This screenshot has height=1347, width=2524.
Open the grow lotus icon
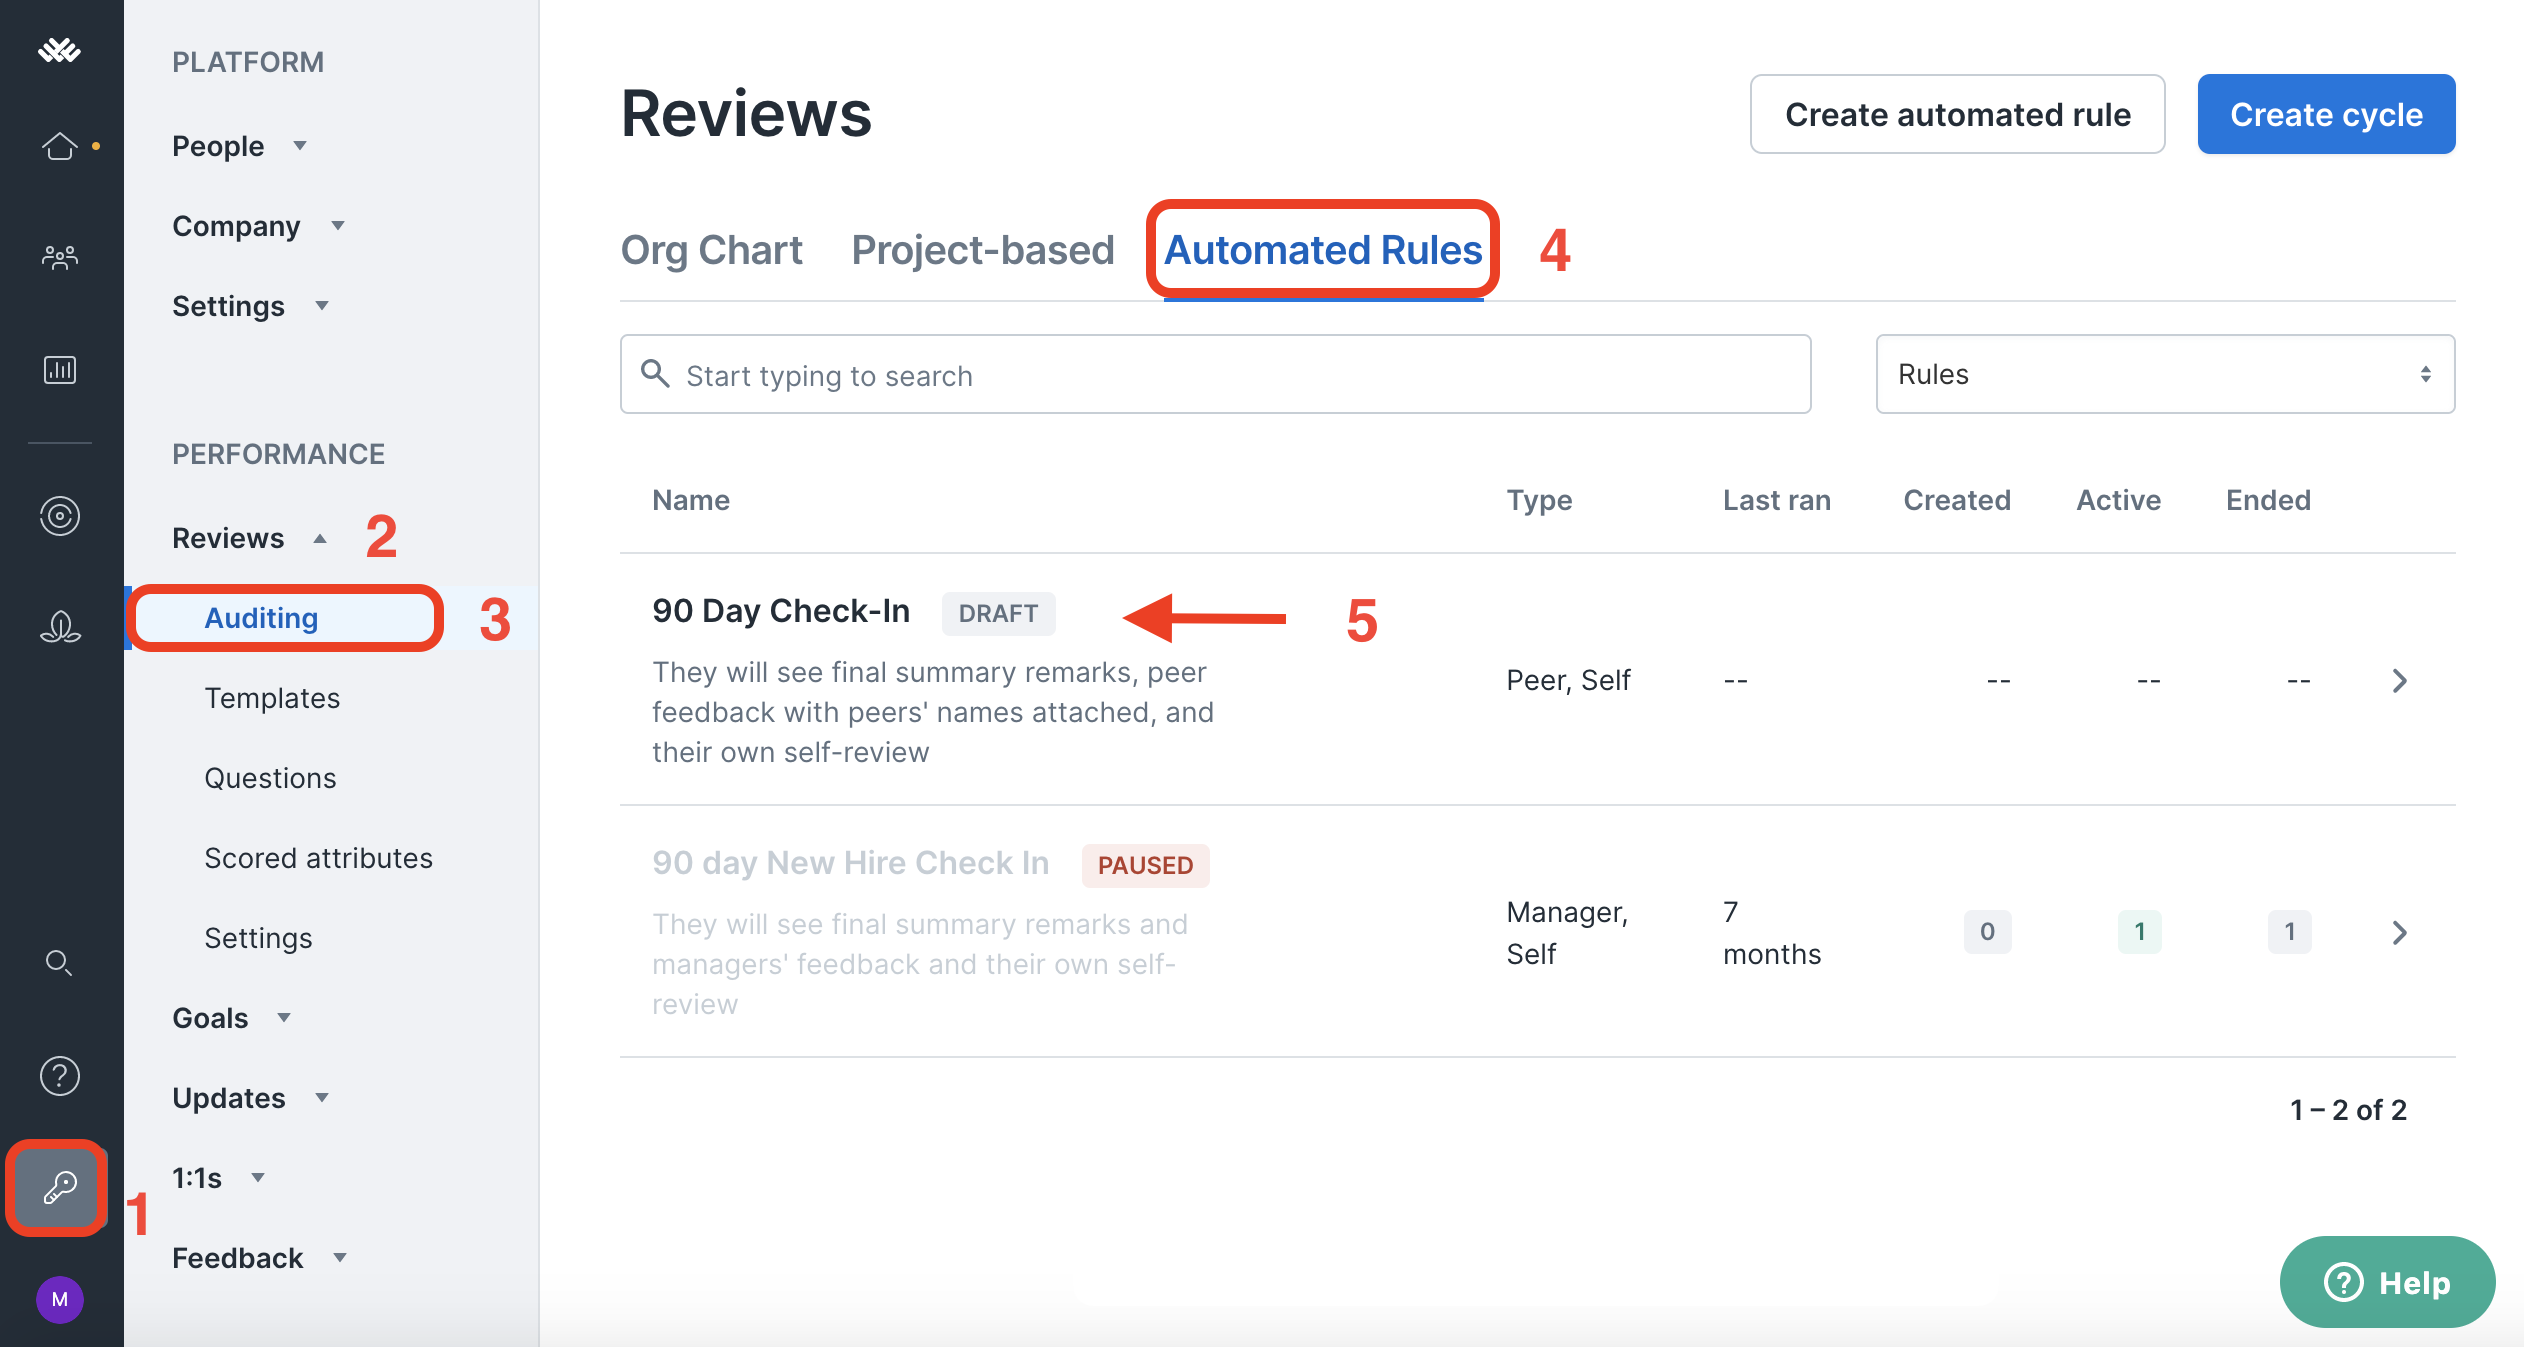(x=60, y=628)
